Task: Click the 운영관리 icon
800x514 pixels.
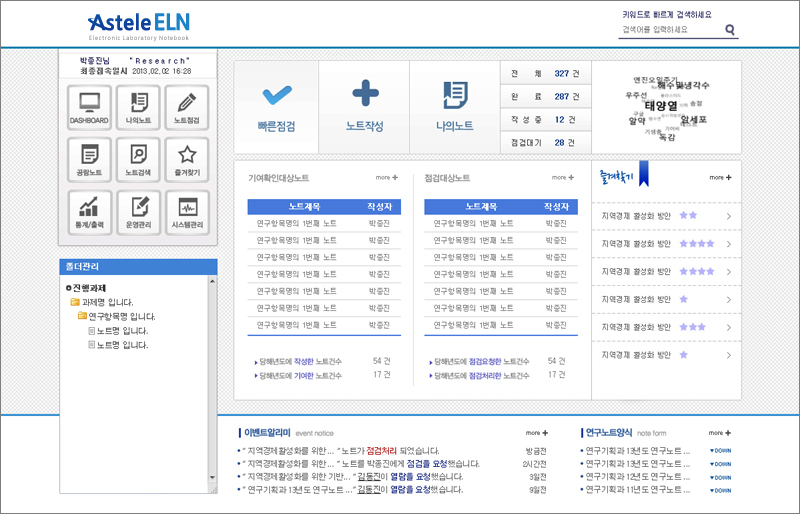Action: (138, 212)
